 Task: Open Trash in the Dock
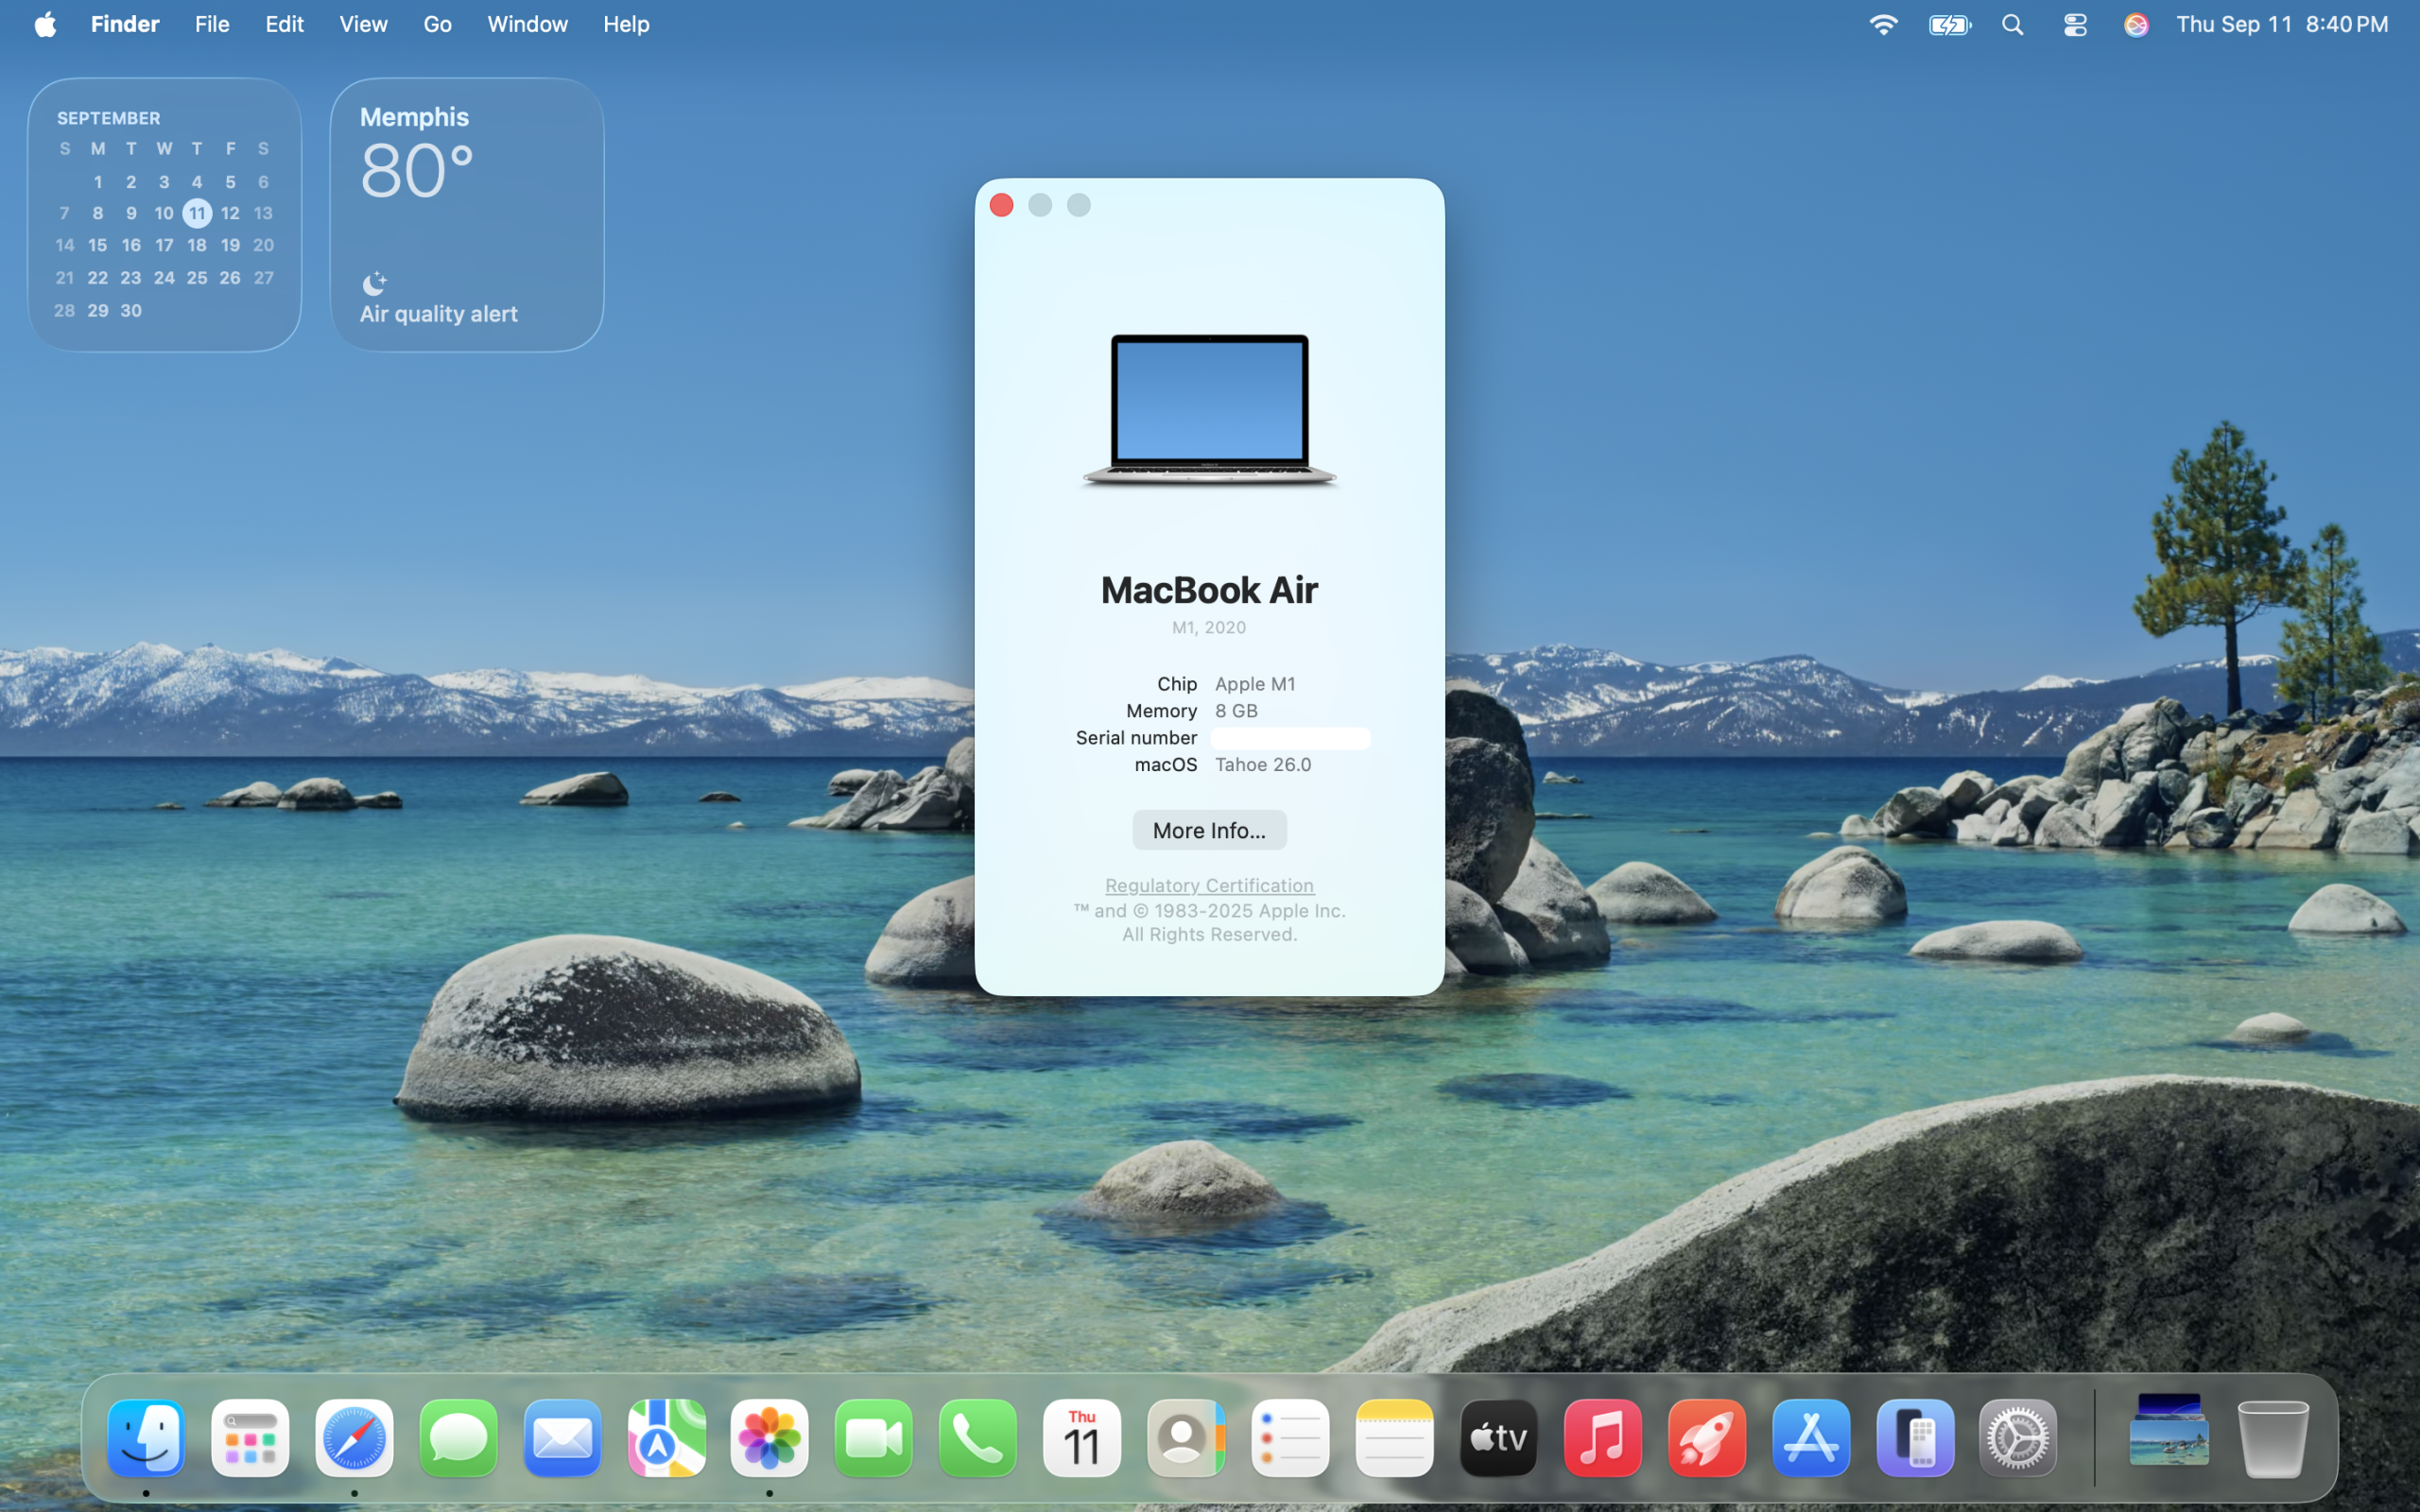click(x=2272, y=1438)
